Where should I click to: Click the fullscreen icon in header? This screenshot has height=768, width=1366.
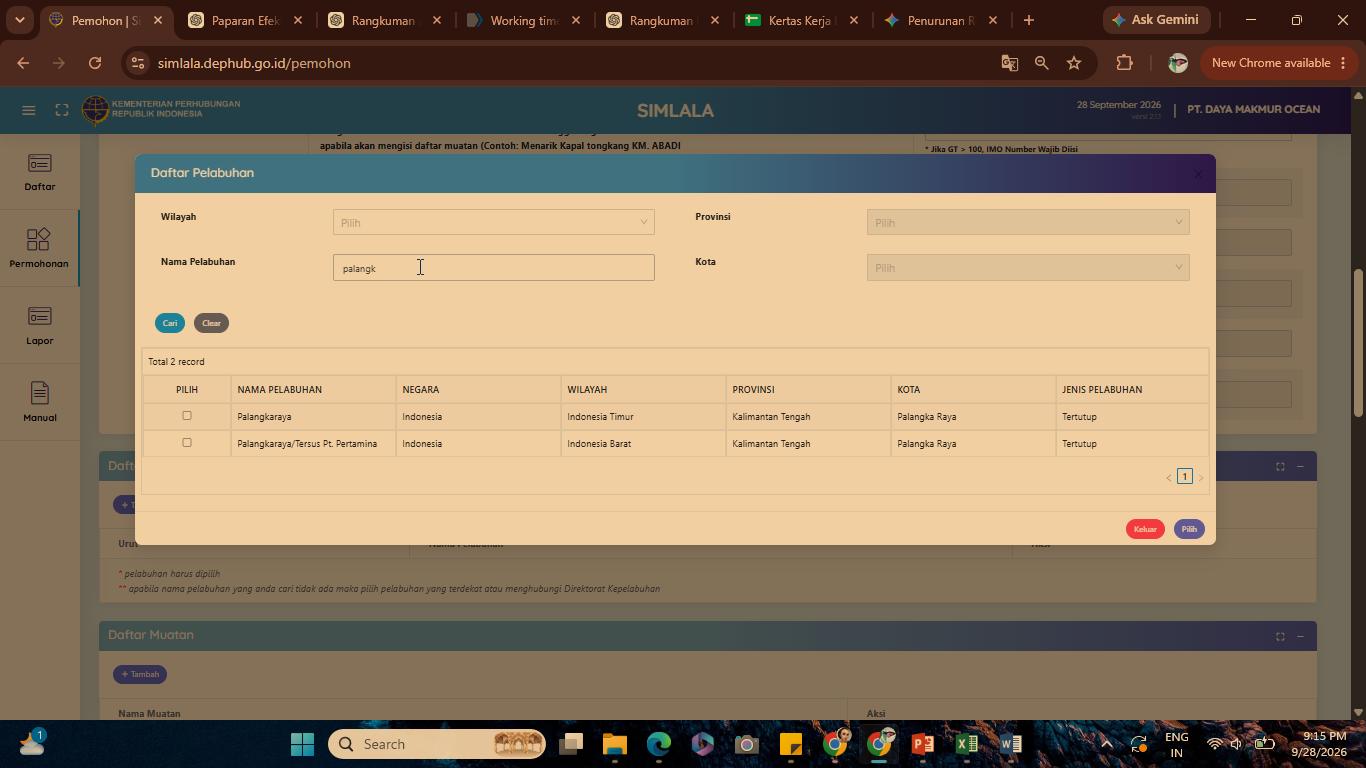coord(62,110)
